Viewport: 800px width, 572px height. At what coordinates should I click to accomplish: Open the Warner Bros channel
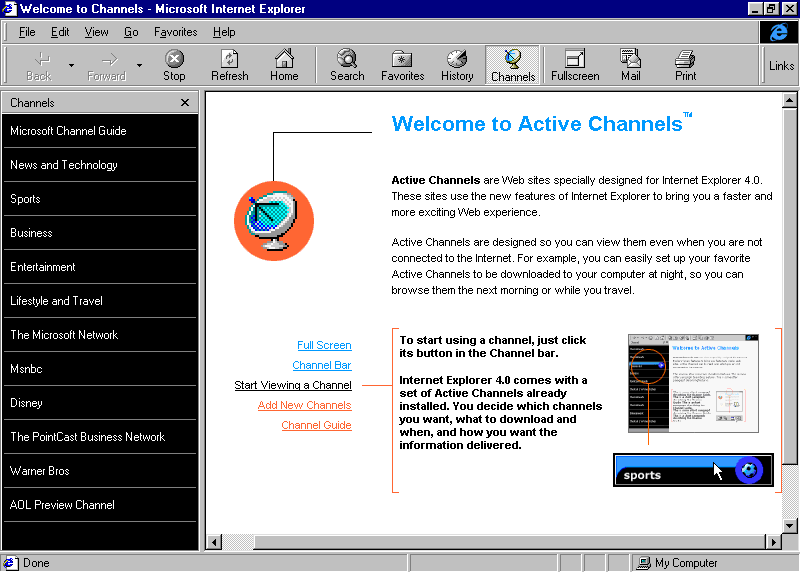click(x=100, y=471)
